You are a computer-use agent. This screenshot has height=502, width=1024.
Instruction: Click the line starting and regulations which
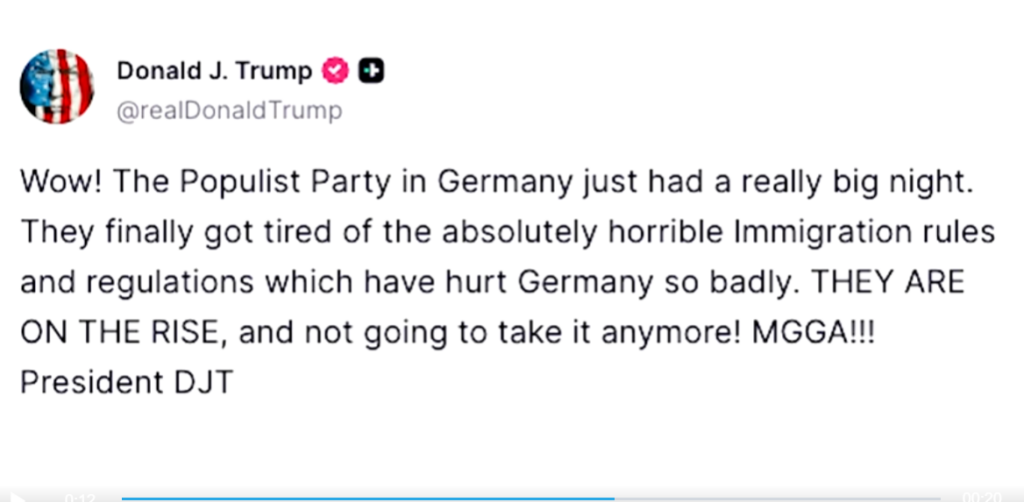[492, 283]
